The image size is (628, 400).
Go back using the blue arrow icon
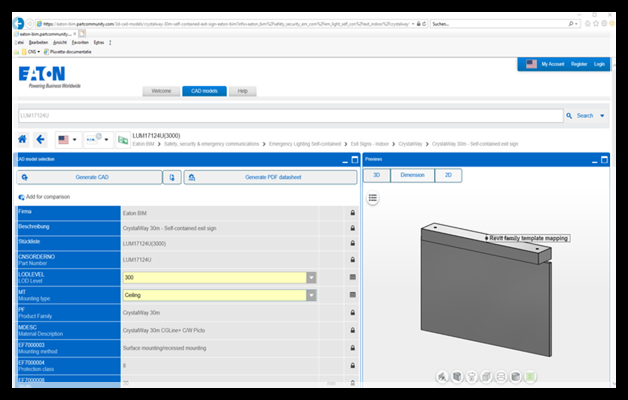41,139
